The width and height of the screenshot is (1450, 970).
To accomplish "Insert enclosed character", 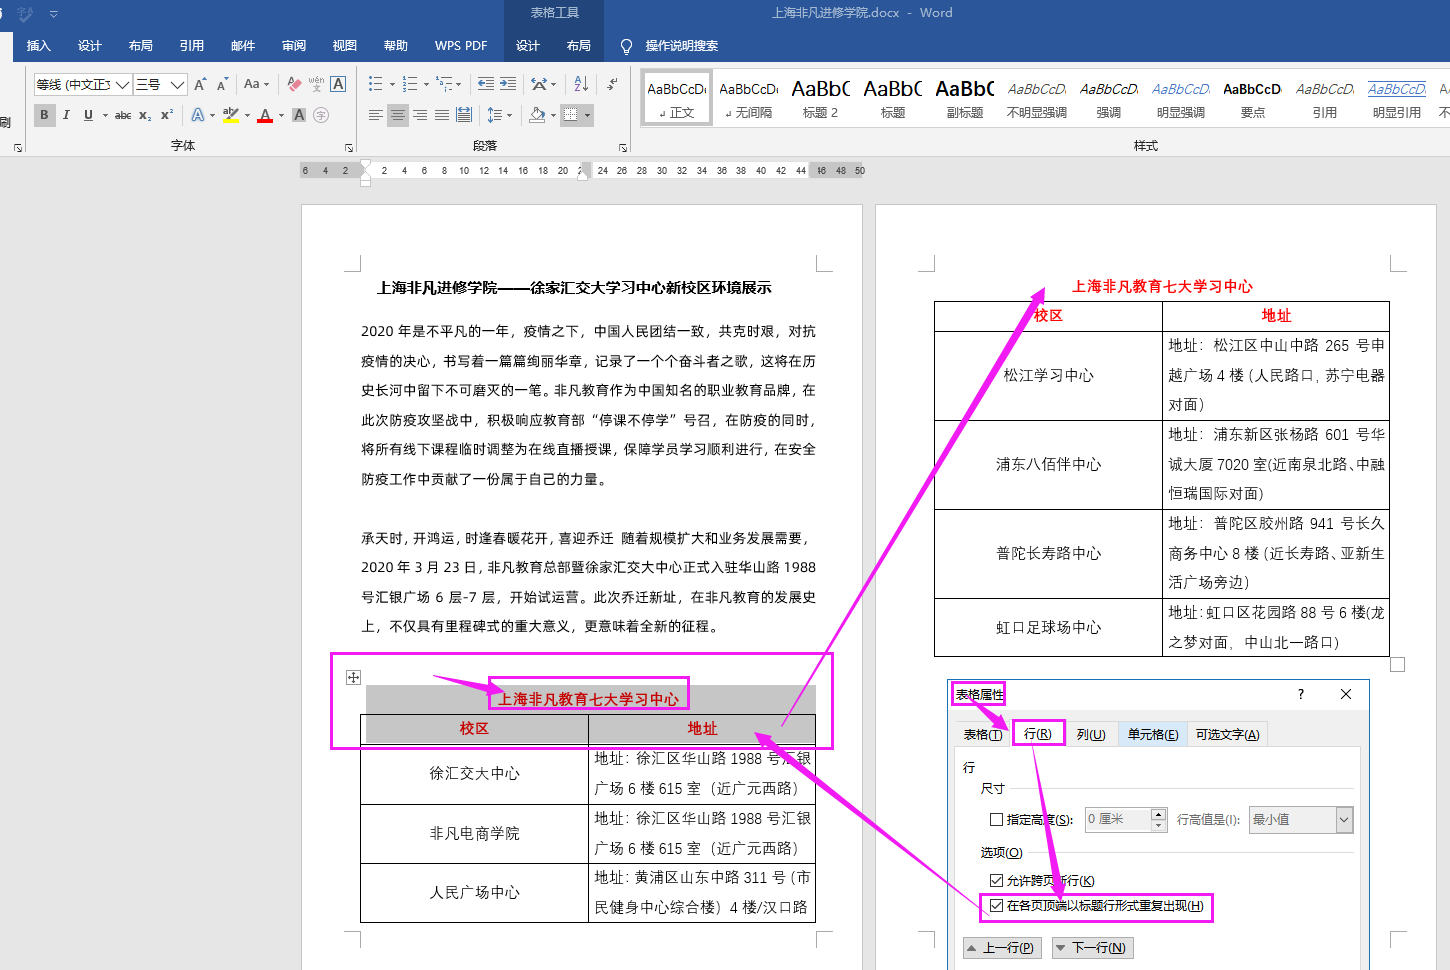I will pos(321,115).
